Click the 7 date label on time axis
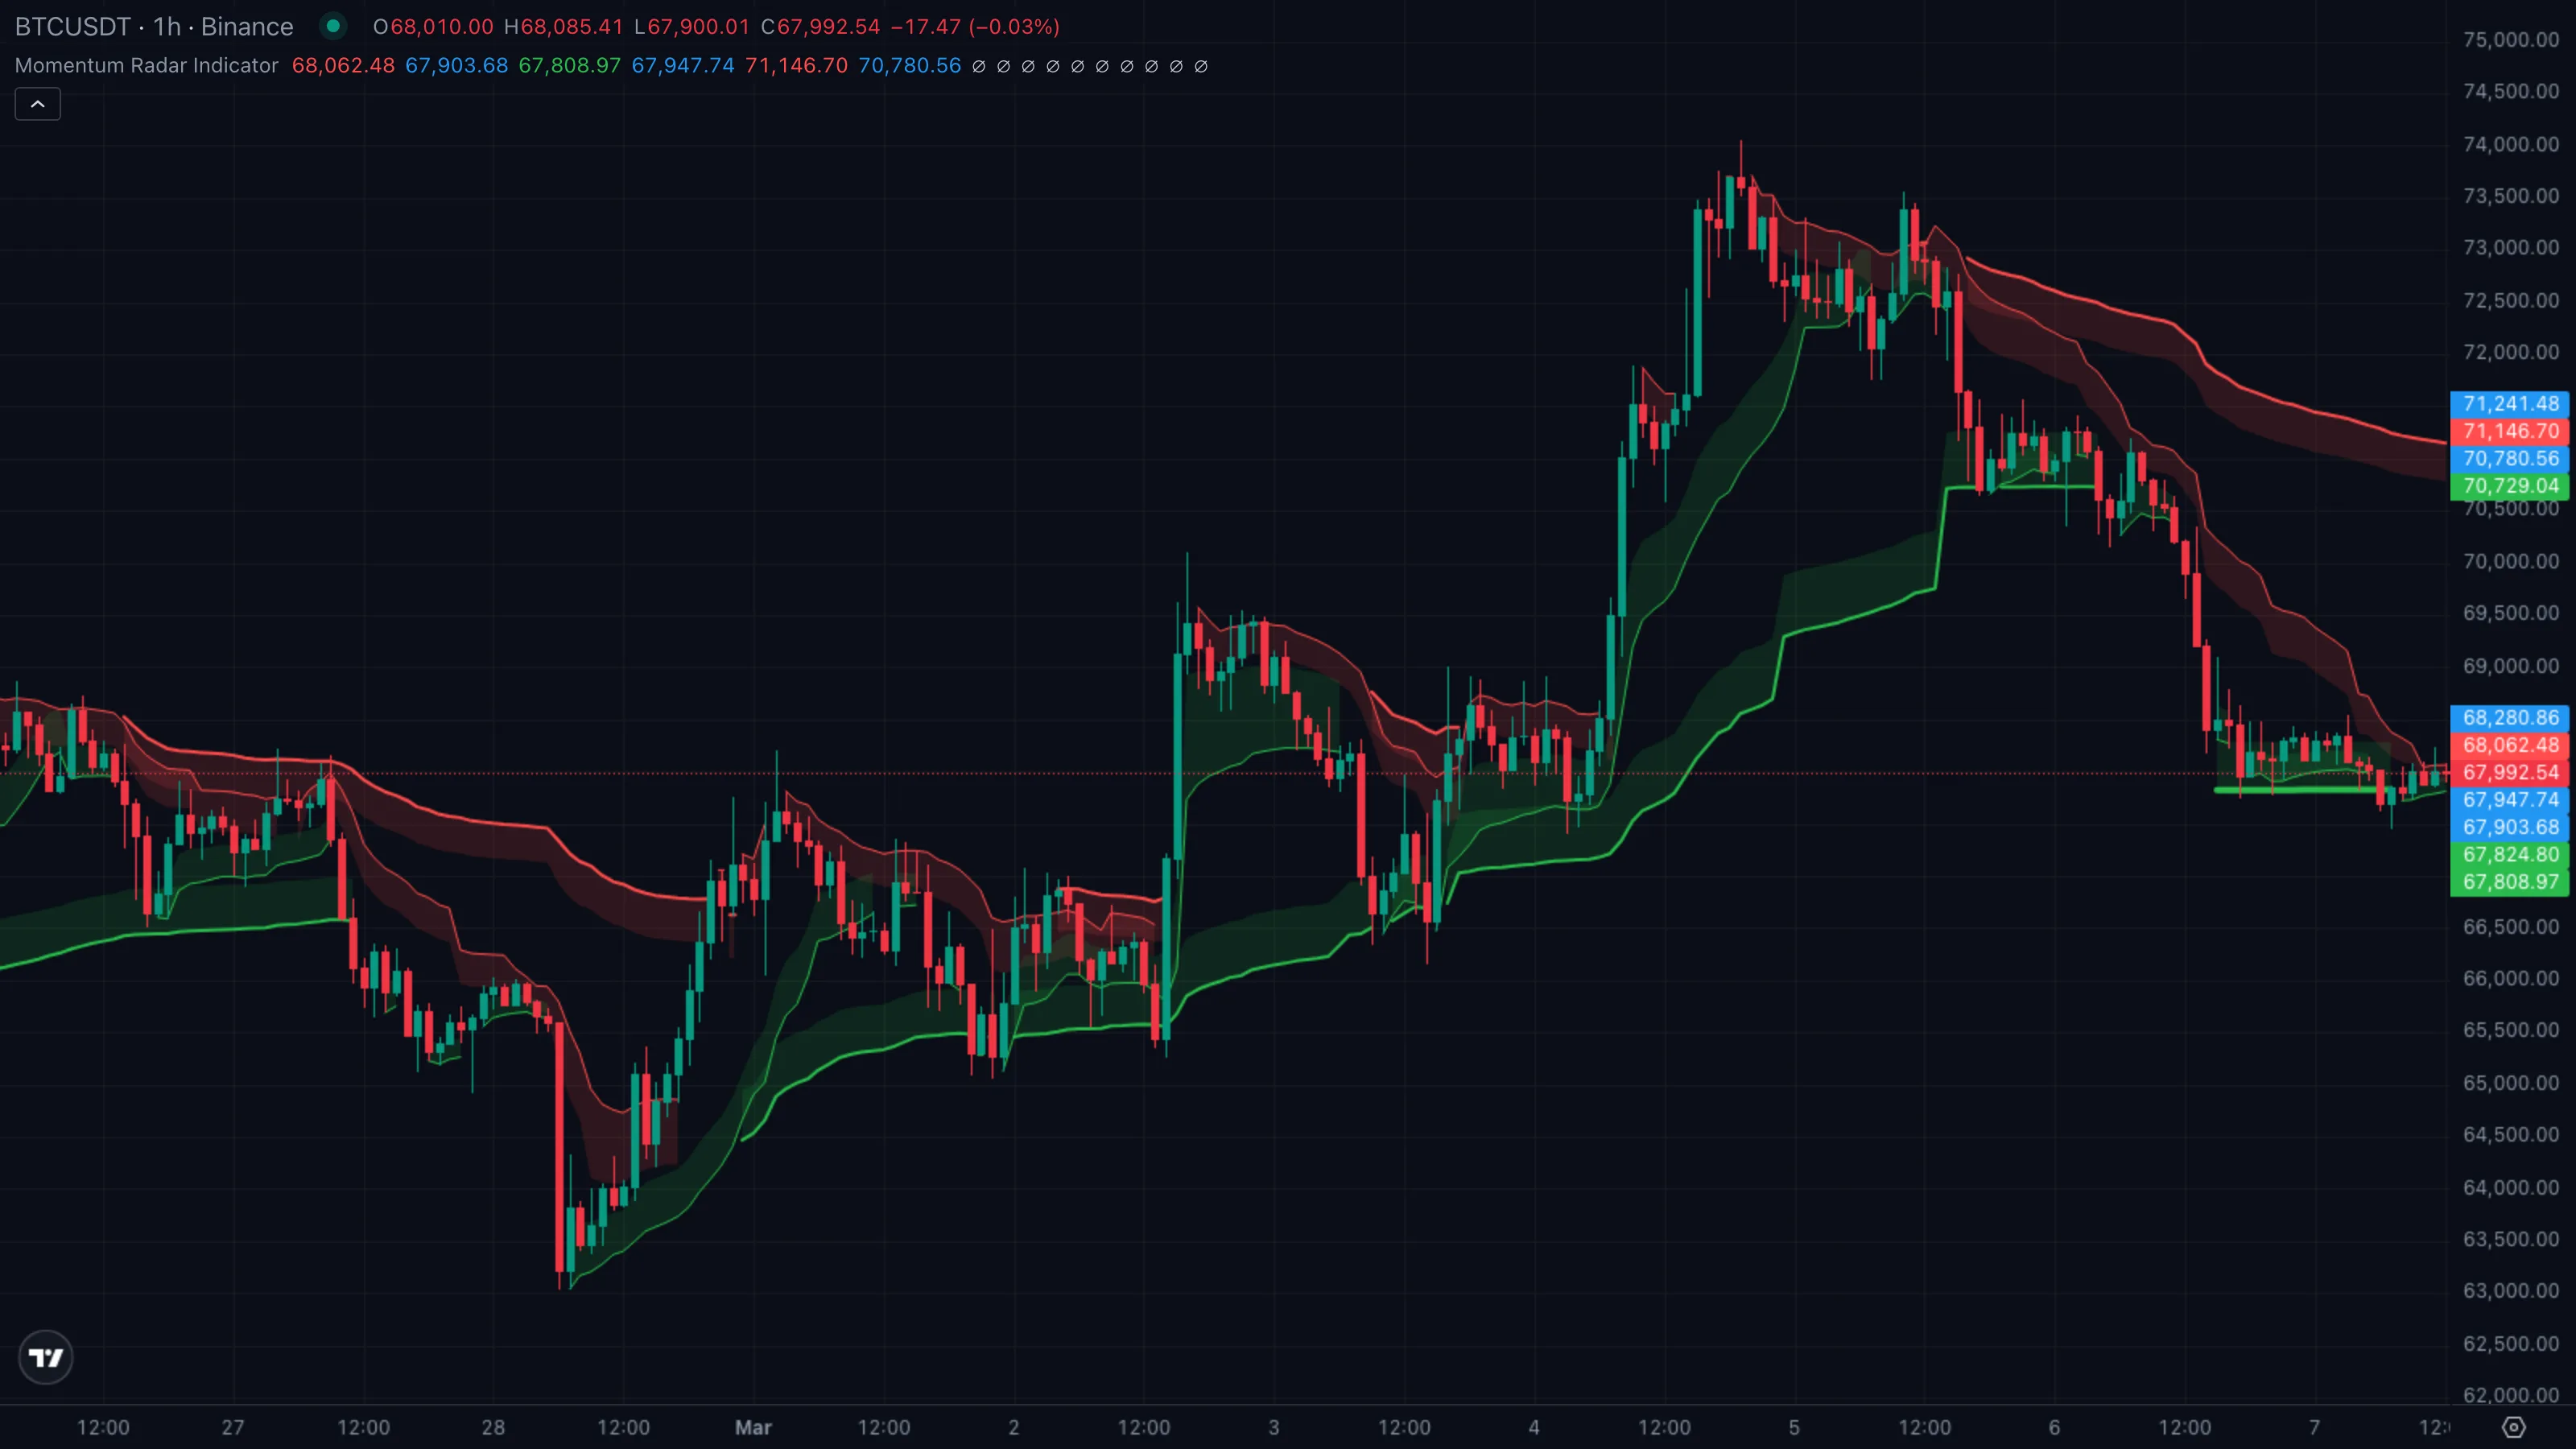 [2314, 1427]
